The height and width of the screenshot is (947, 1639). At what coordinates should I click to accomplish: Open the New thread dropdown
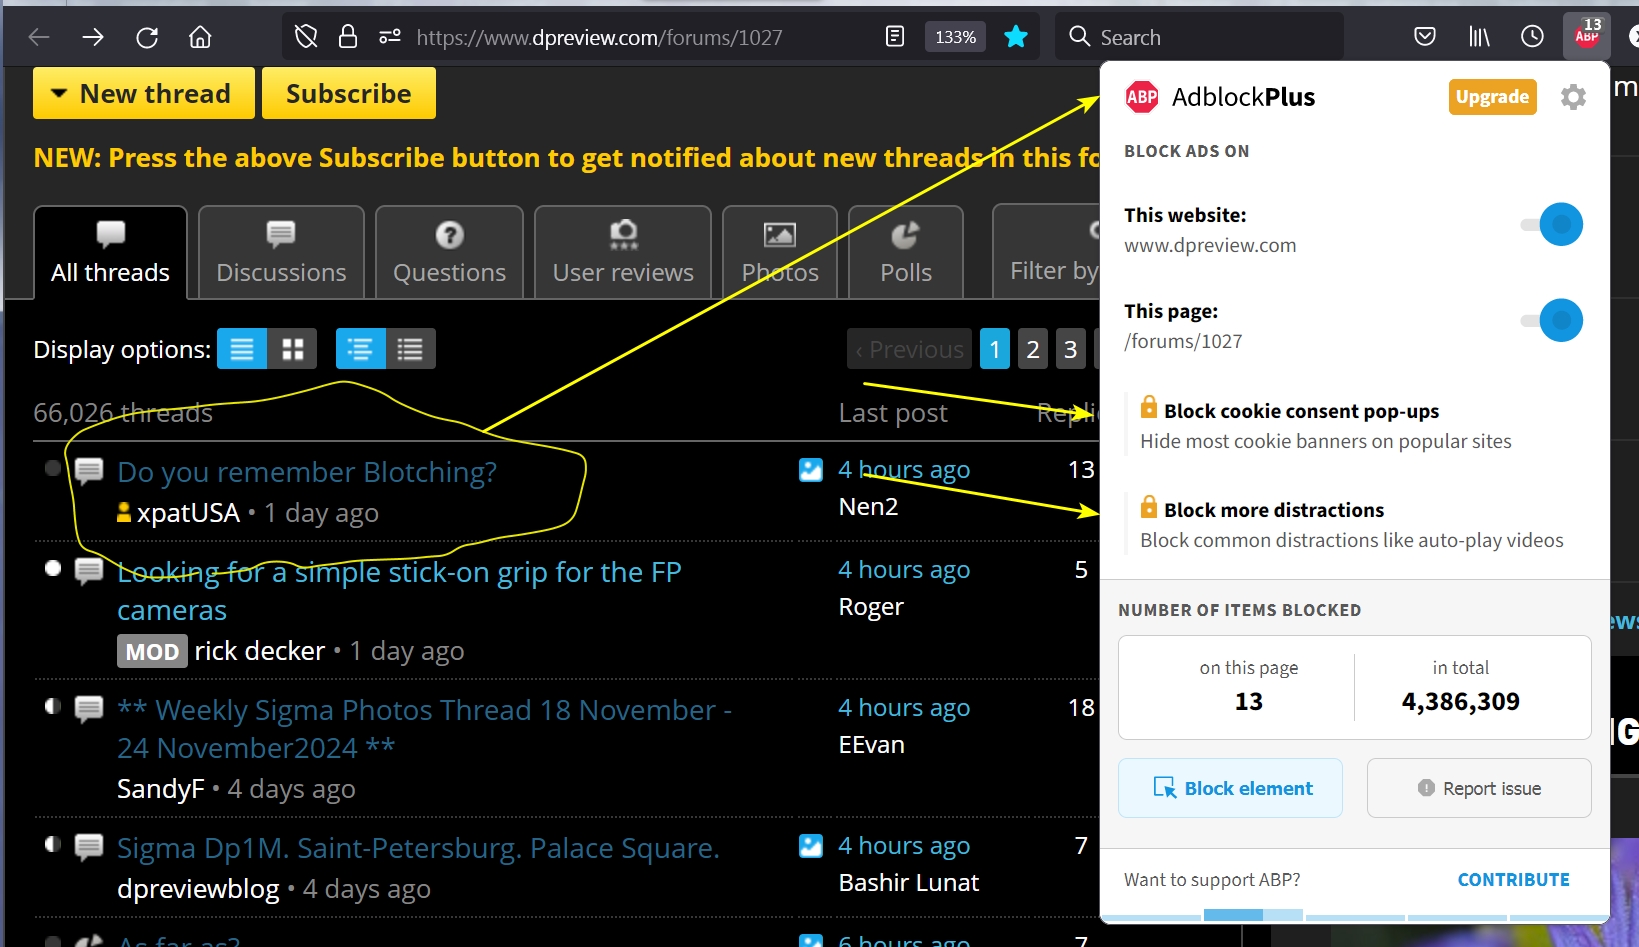tap(143, 93)
